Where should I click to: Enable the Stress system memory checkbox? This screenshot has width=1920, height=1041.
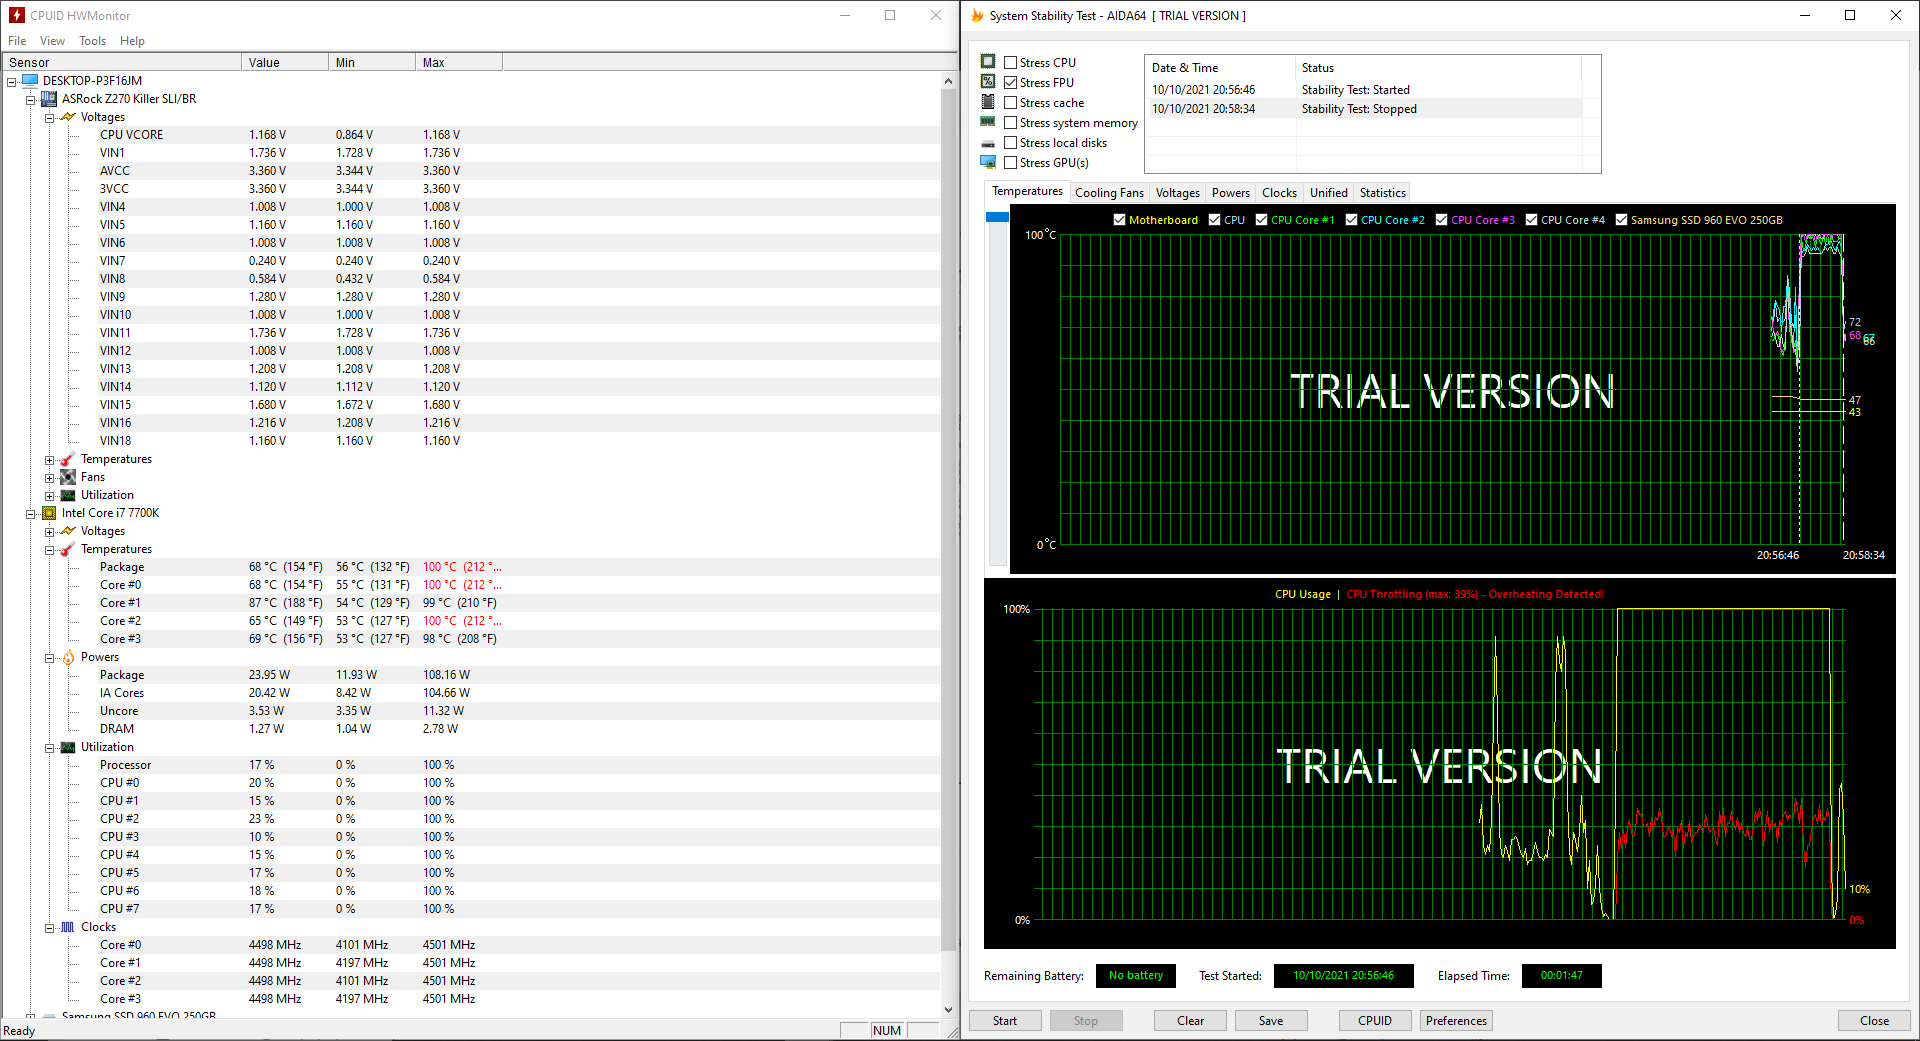pyautogui.click(x=1010, y=122)
